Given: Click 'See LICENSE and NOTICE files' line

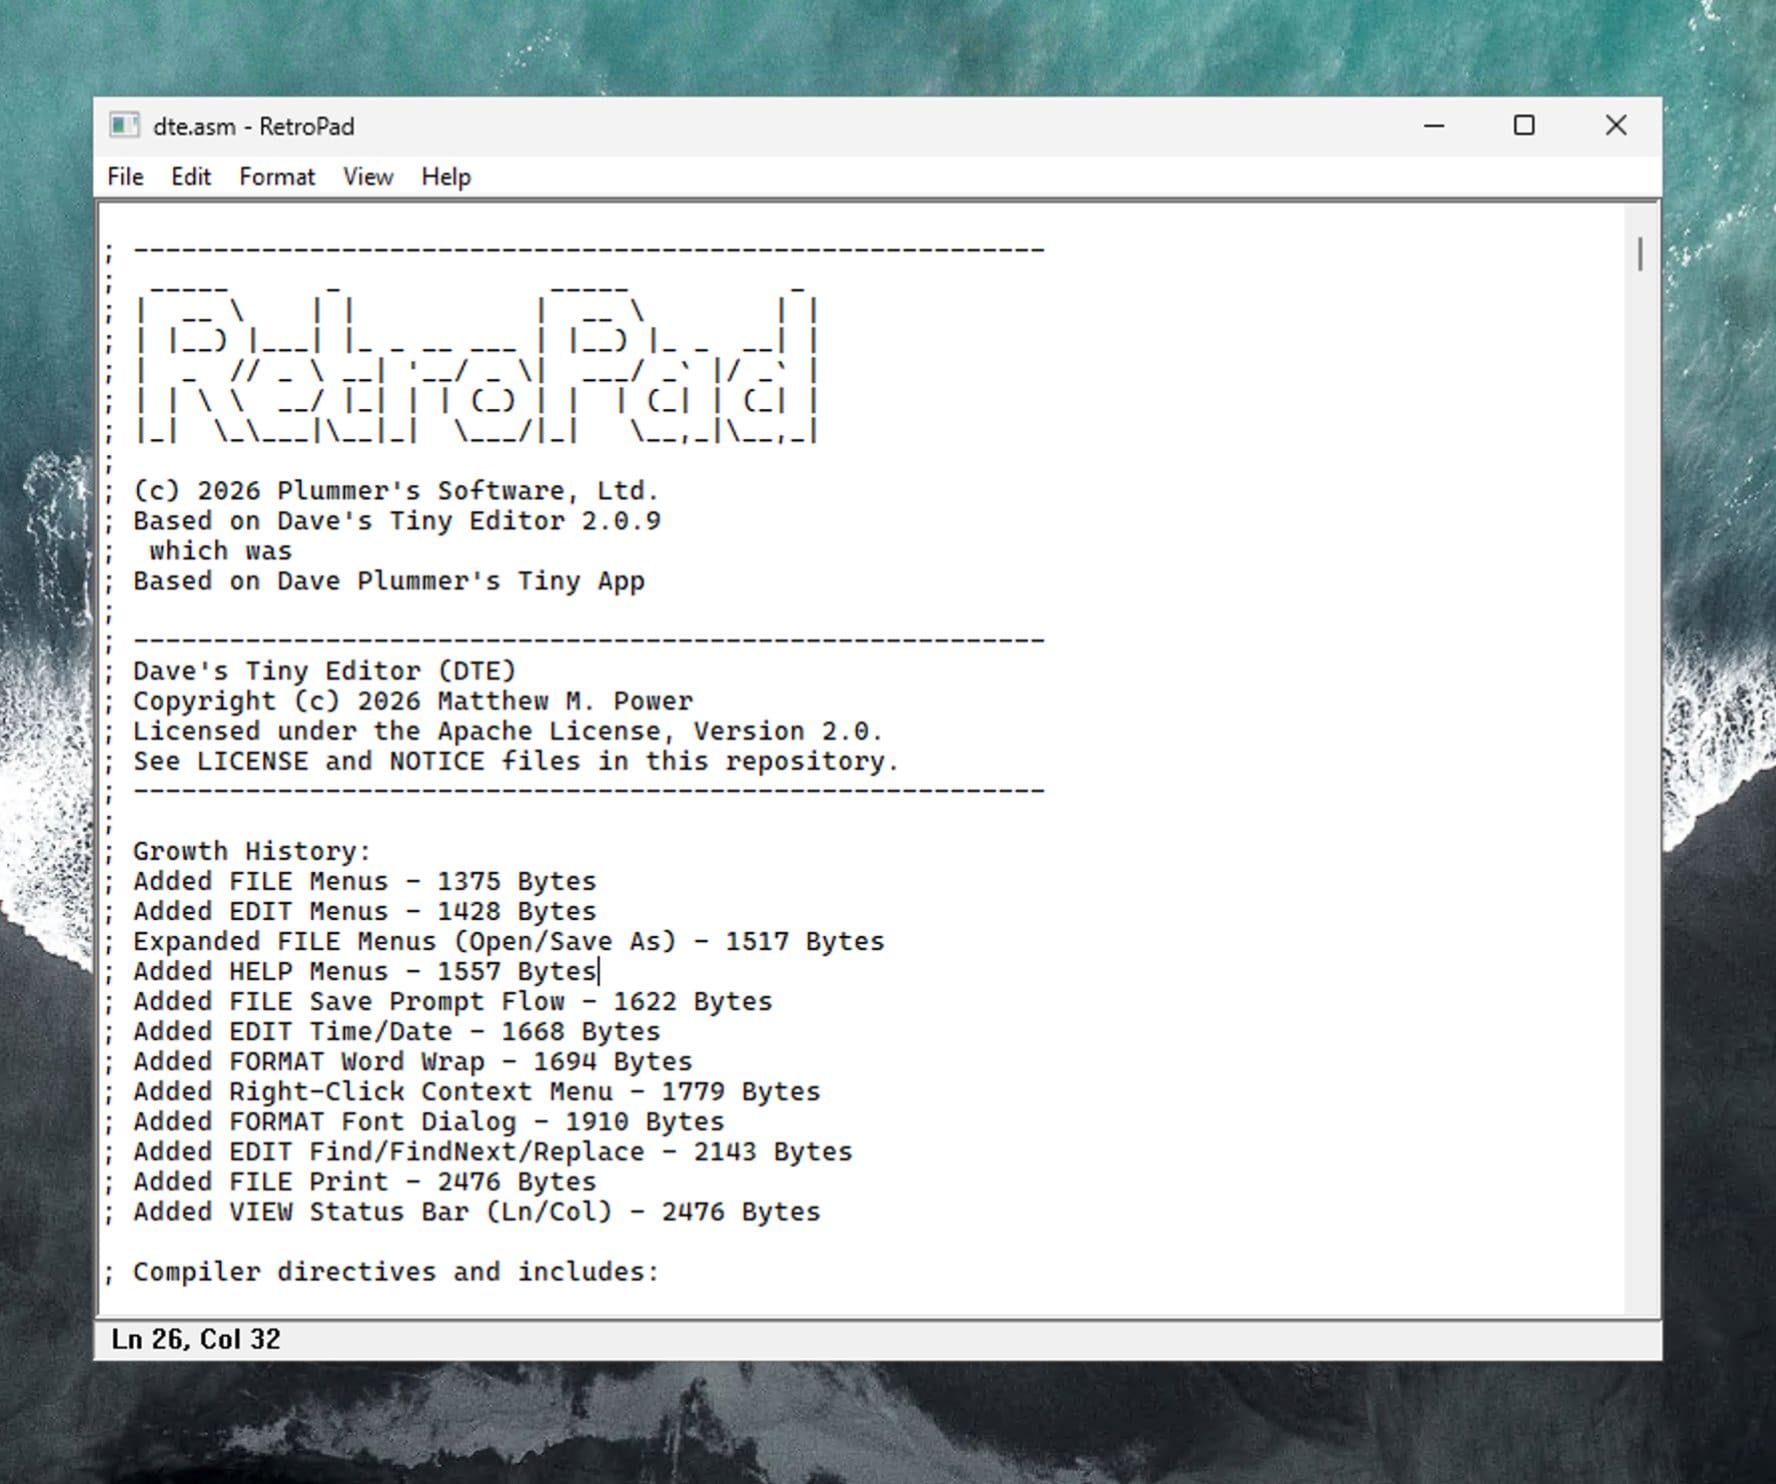Looking at the screenshot, I should pyautogui.click(x=516, y=761).
